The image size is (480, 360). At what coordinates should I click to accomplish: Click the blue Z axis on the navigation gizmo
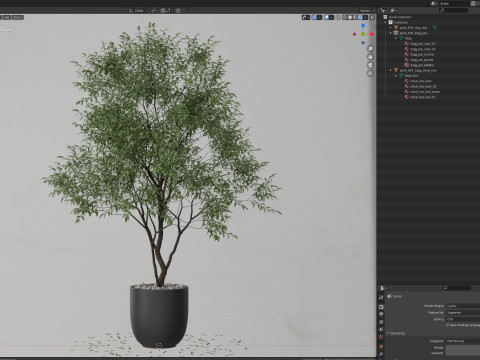click(x=363, y=26)
